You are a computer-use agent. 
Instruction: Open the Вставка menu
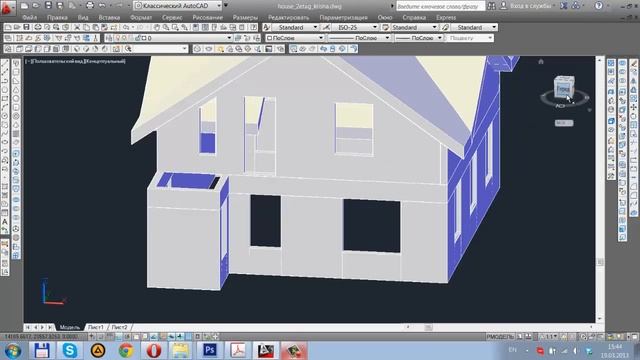click(109, 18)
